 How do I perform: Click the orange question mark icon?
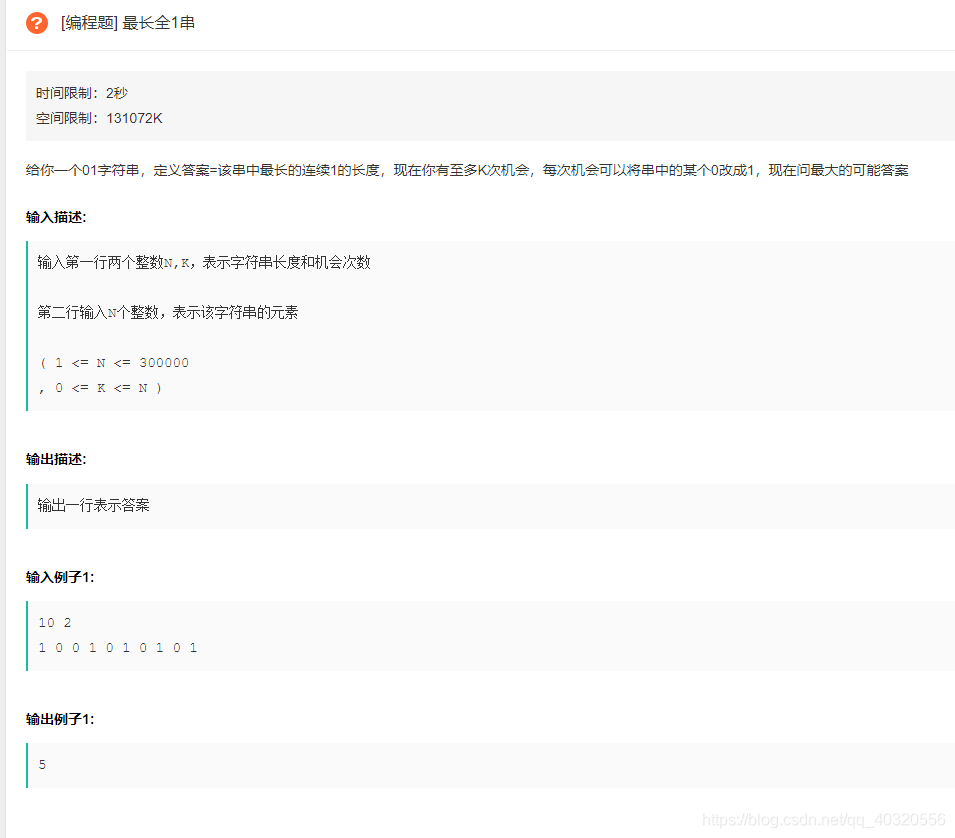point(37,23)
